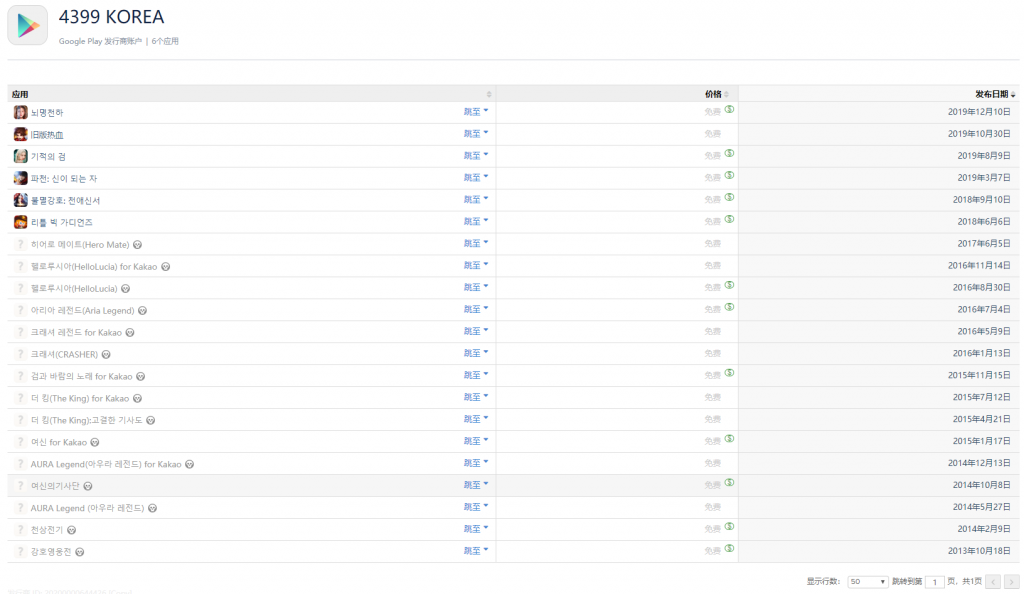Sort by 价格 column header
This screenshot has width=1024, height=594.
point(713,94)
